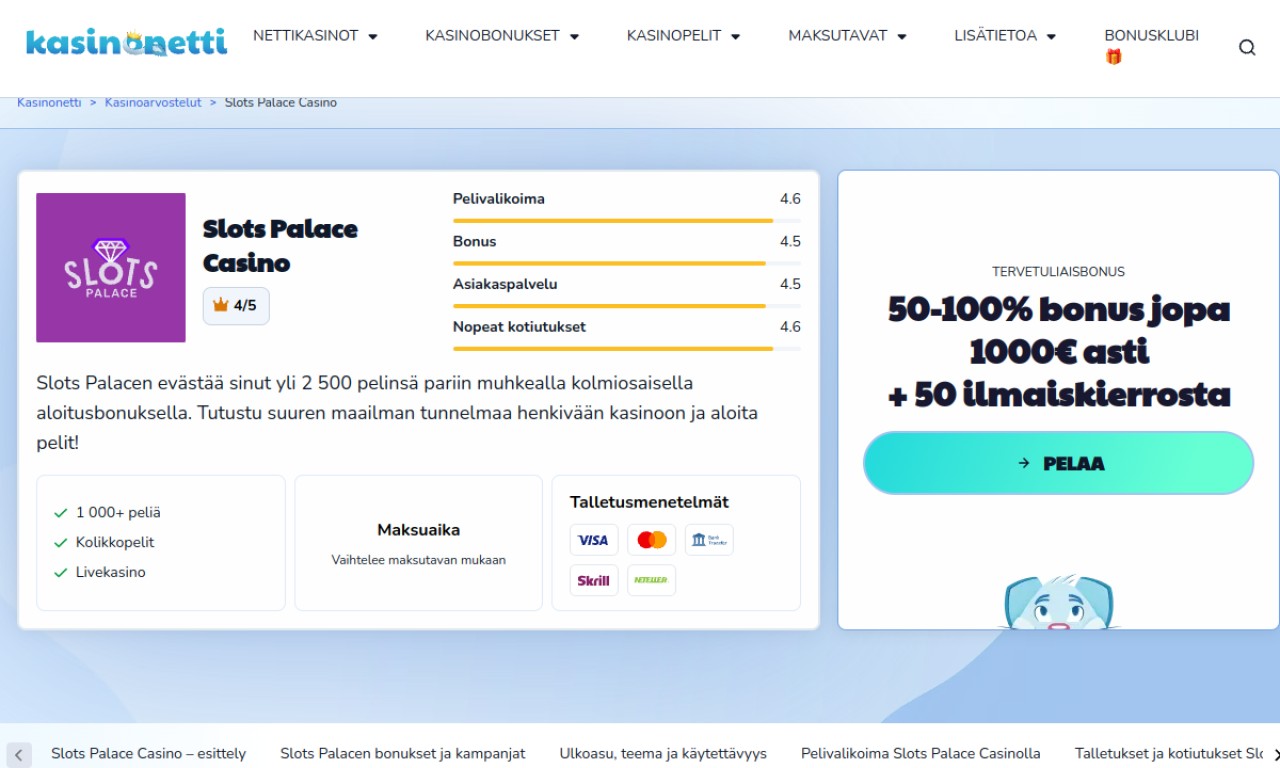The width and height of the screenshot is (1280, 768).
Task: Jump to Slots Palace Casino – esittely section
Action: tap(148, 754)
